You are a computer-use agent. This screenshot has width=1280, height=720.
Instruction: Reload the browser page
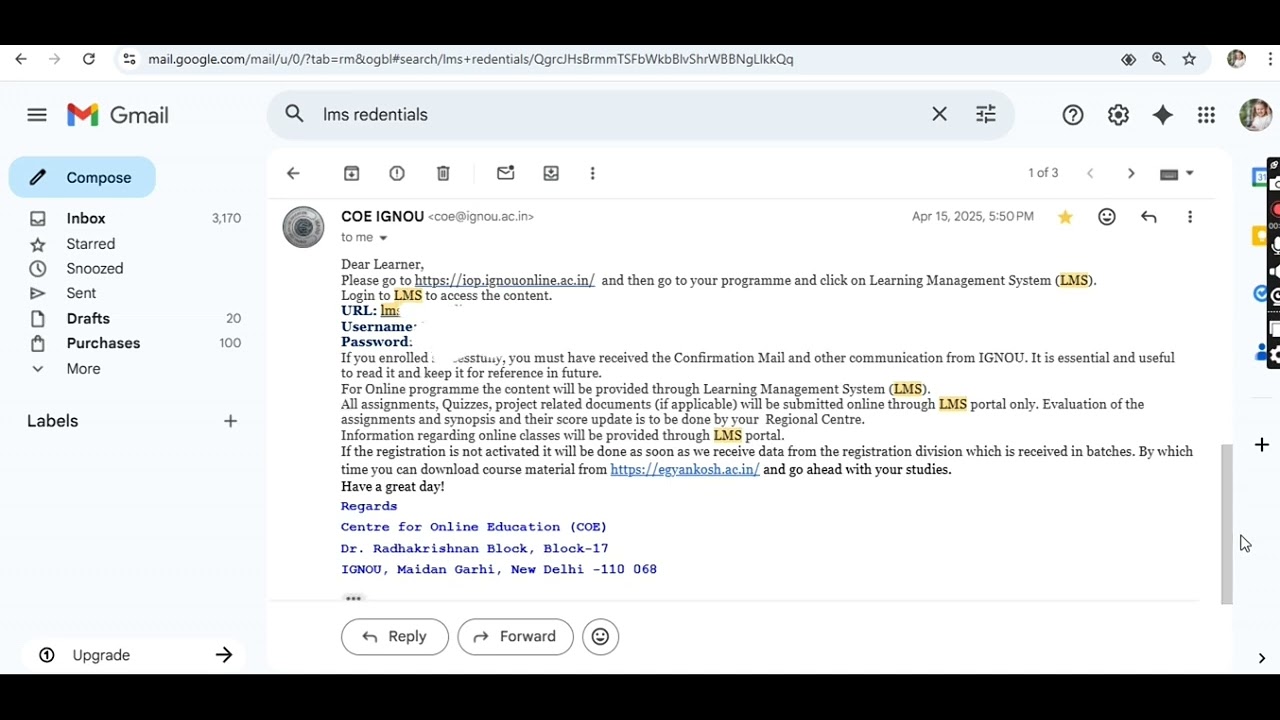[89, 59]
